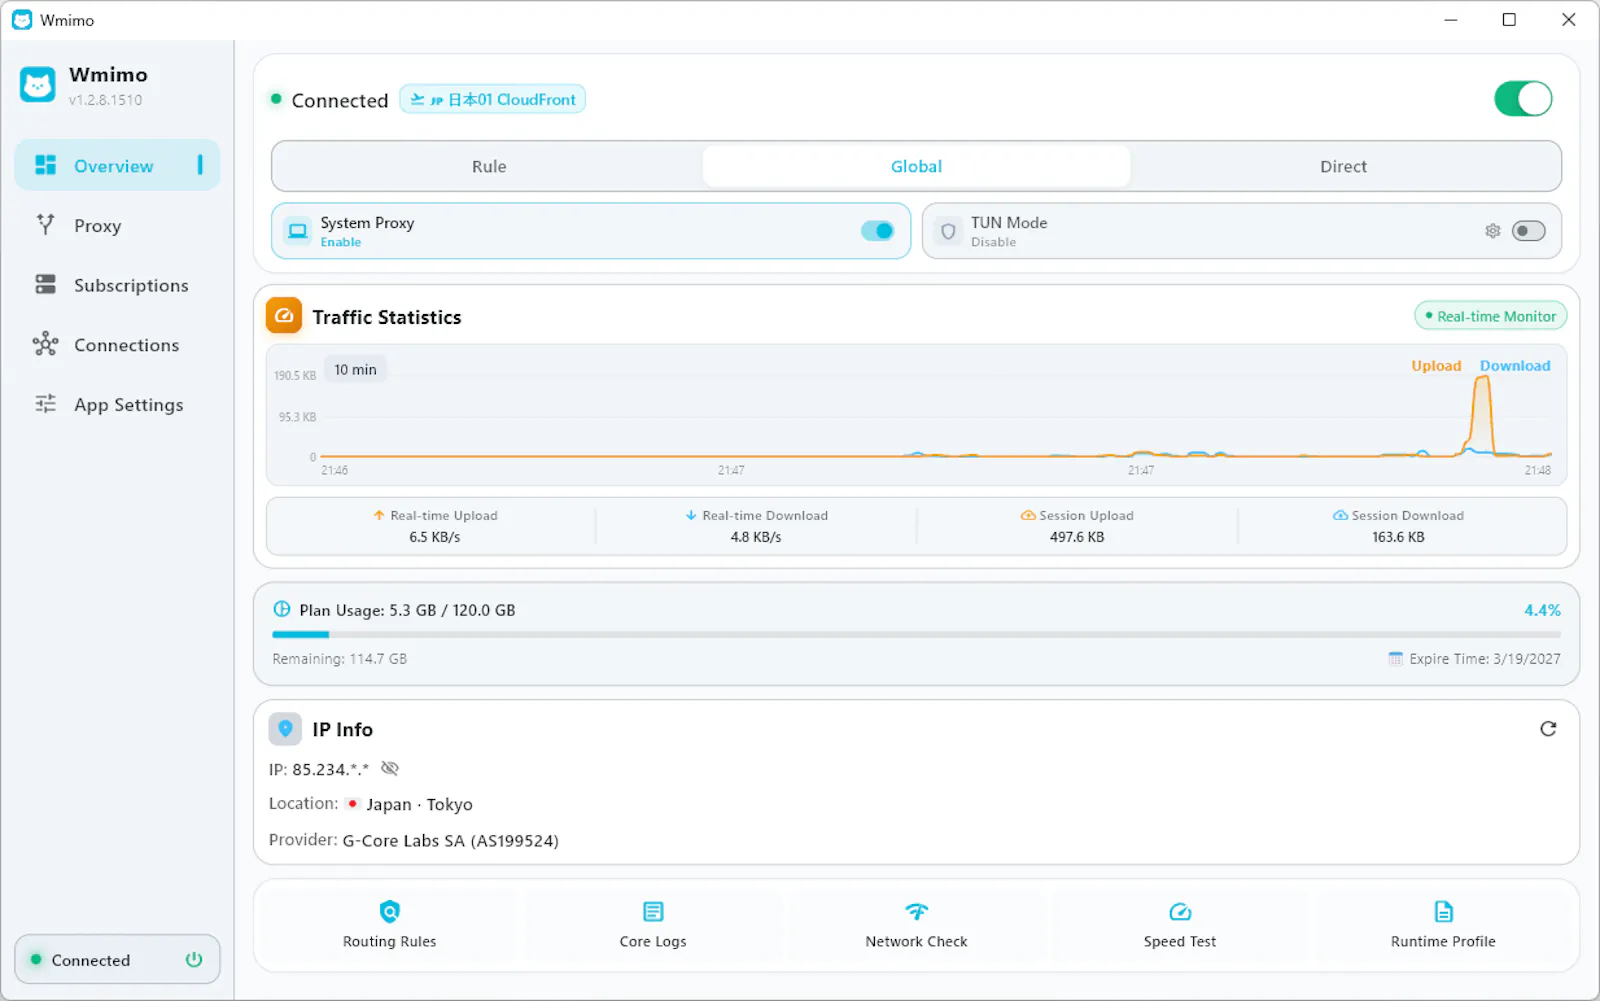The image size is (1600, 1001).
Task: Click the Connected status button in sidebar
Action: pyautogui.click(x=117, y=960)
